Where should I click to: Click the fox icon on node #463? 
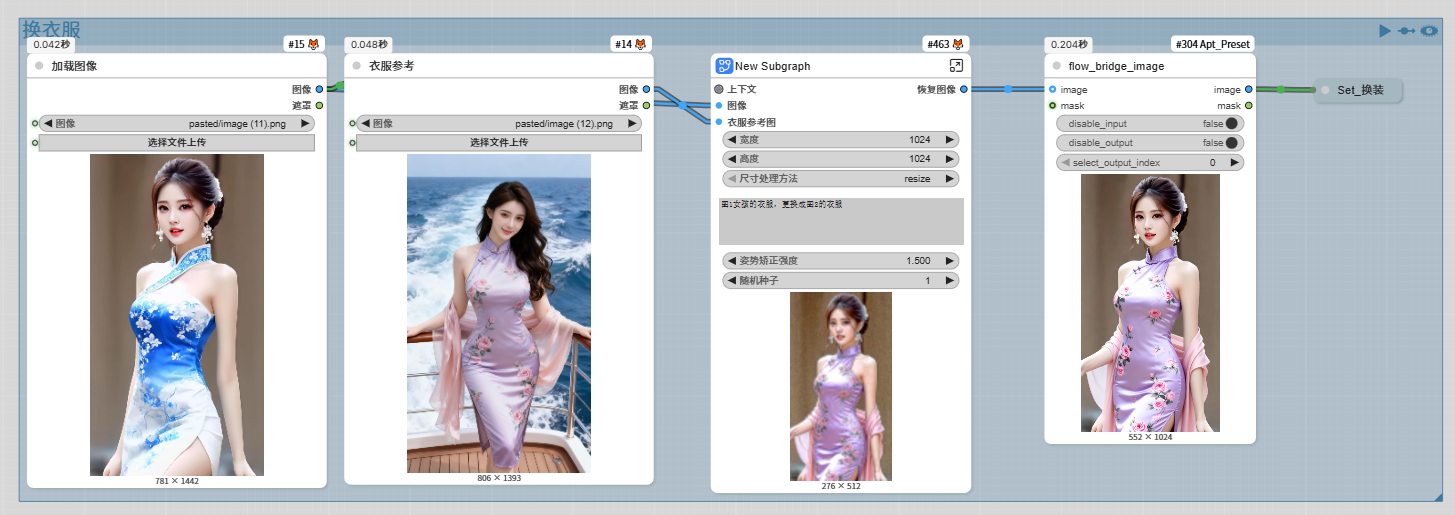[958, 45]
